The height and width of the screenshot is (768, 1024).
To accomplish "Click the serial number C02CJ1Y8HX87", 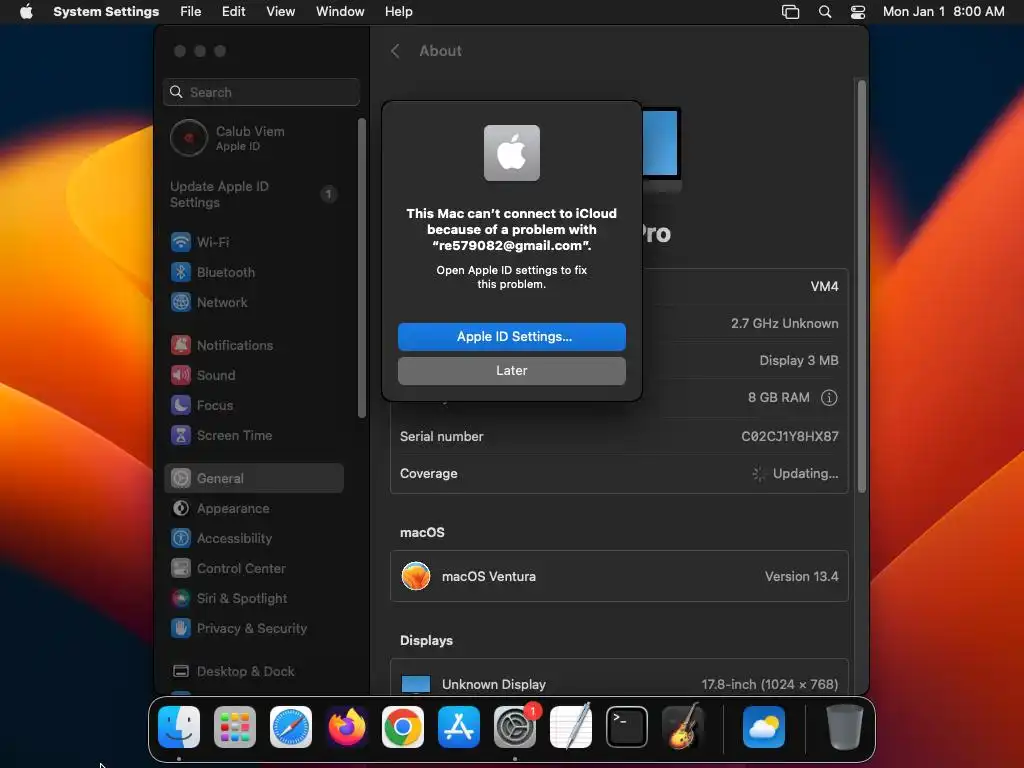I will point(790,436).
